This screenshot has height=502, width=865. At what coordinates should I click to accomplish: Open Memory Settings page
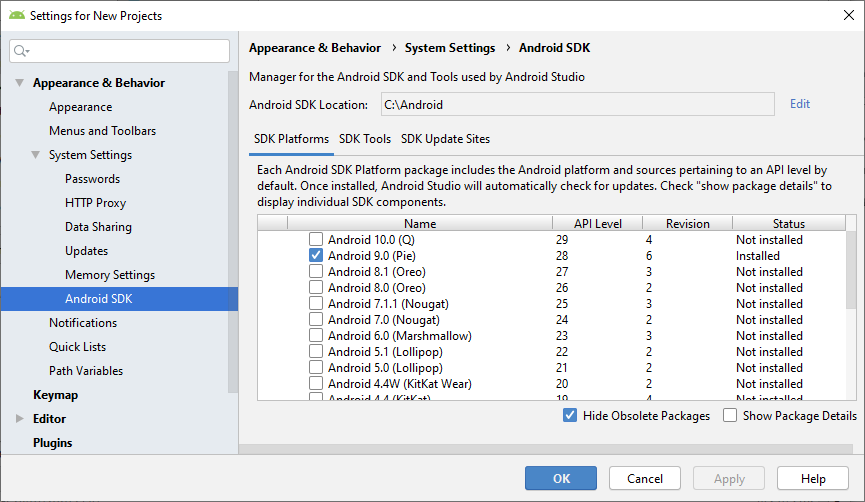tap(110, 275)
